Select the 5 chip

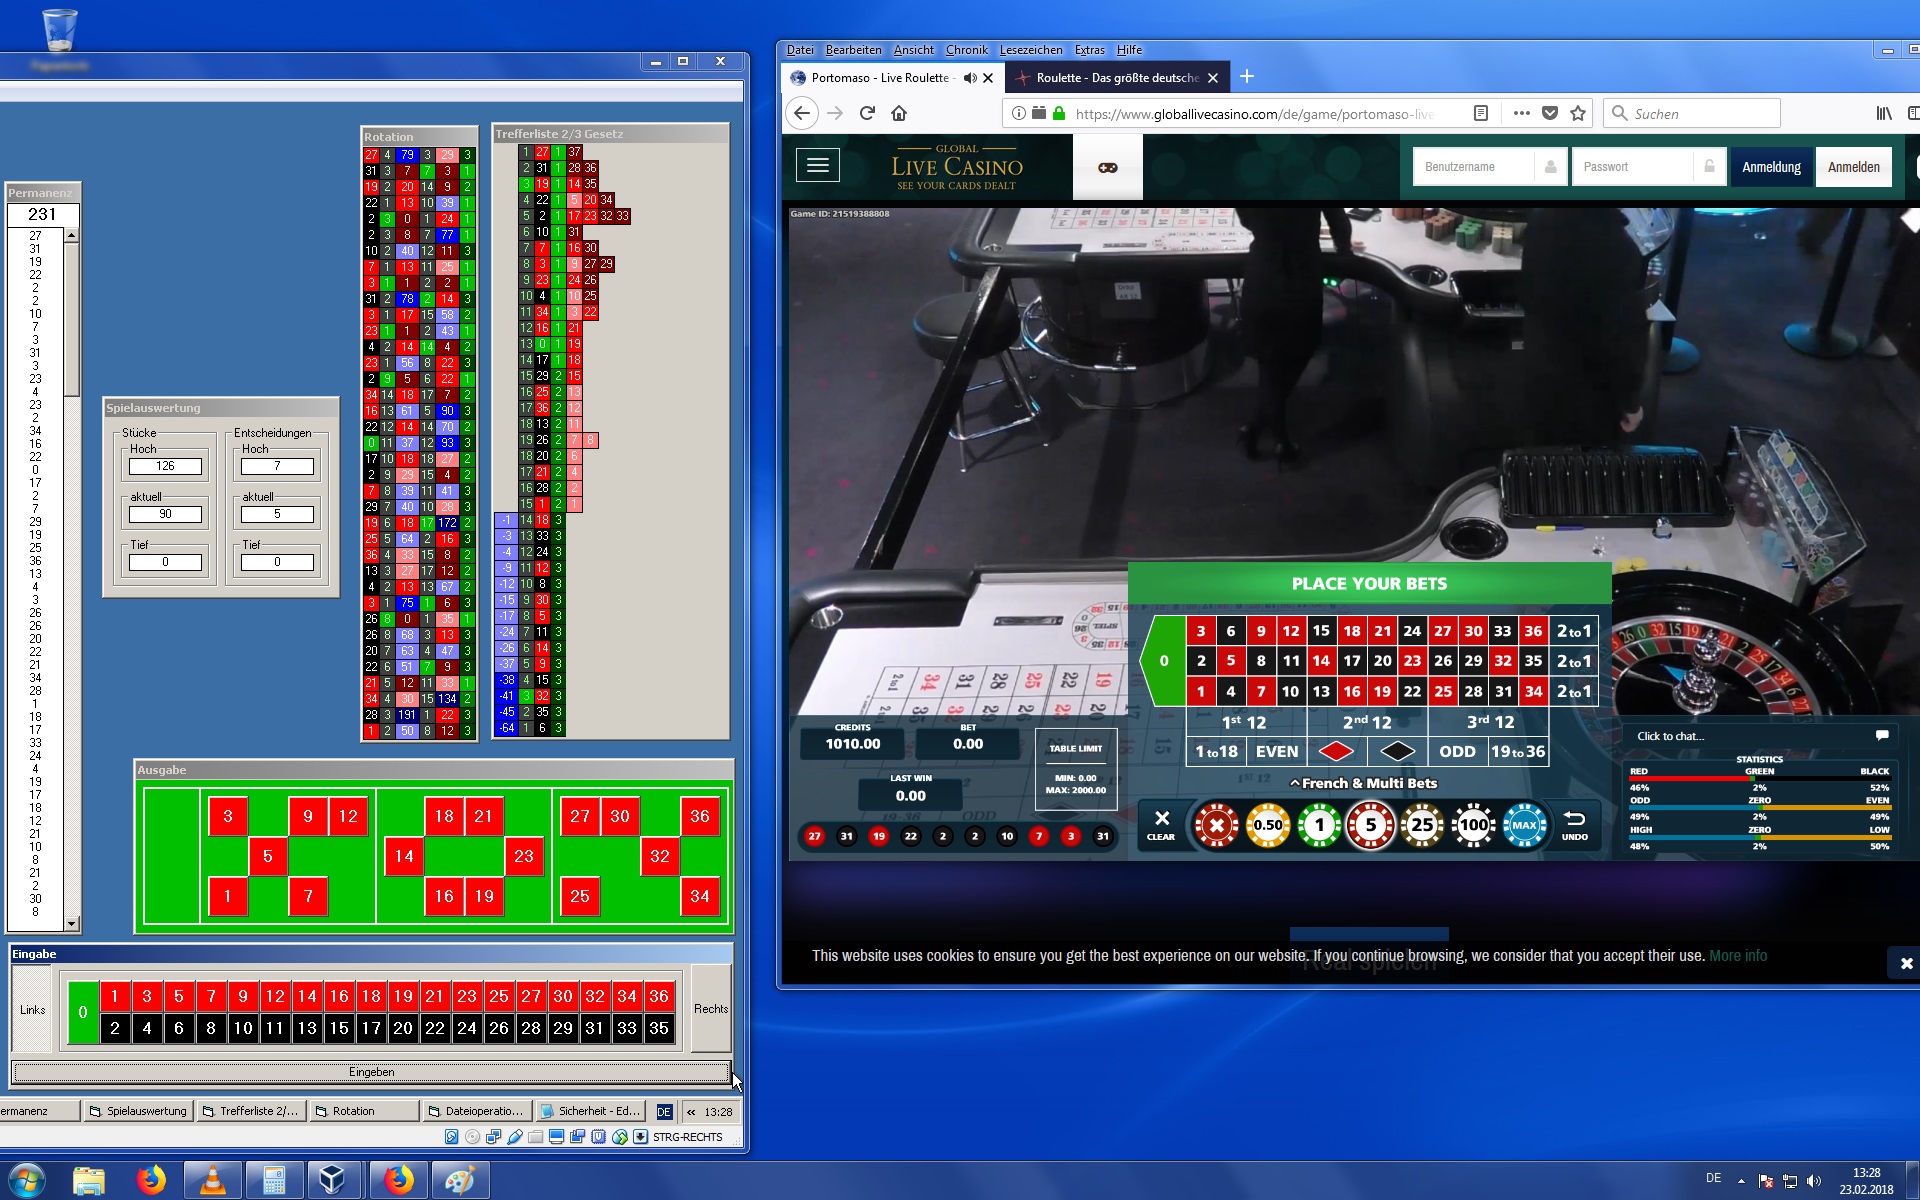[1370, 825]
